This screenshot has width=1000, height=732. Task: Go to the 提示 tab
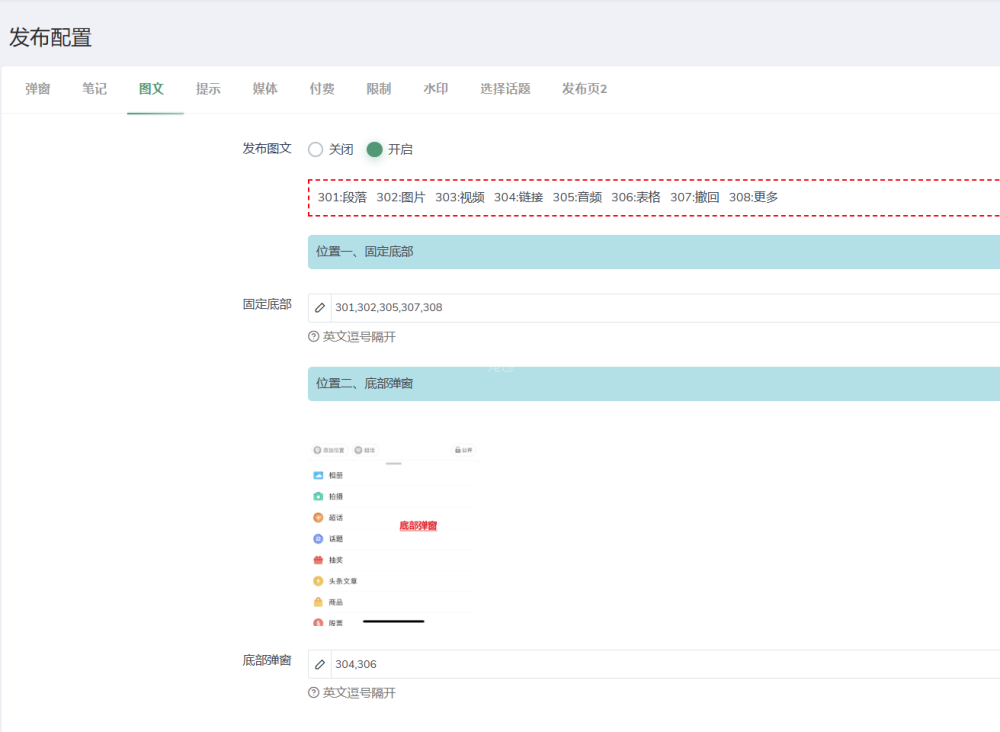tap(209, 89)
